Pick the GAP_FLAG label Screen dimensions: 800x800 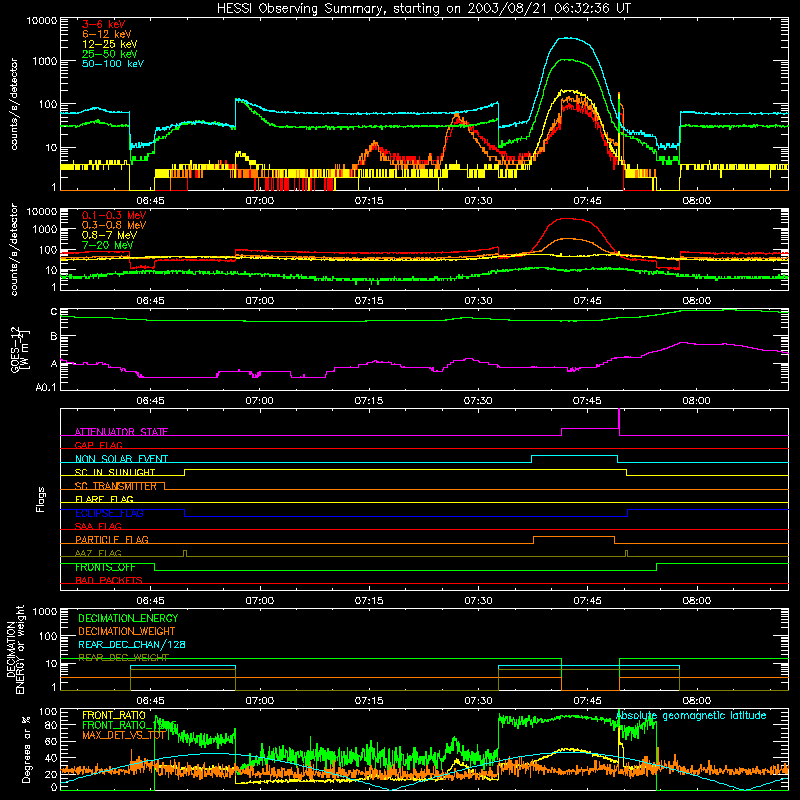click(x=98, y=445)
